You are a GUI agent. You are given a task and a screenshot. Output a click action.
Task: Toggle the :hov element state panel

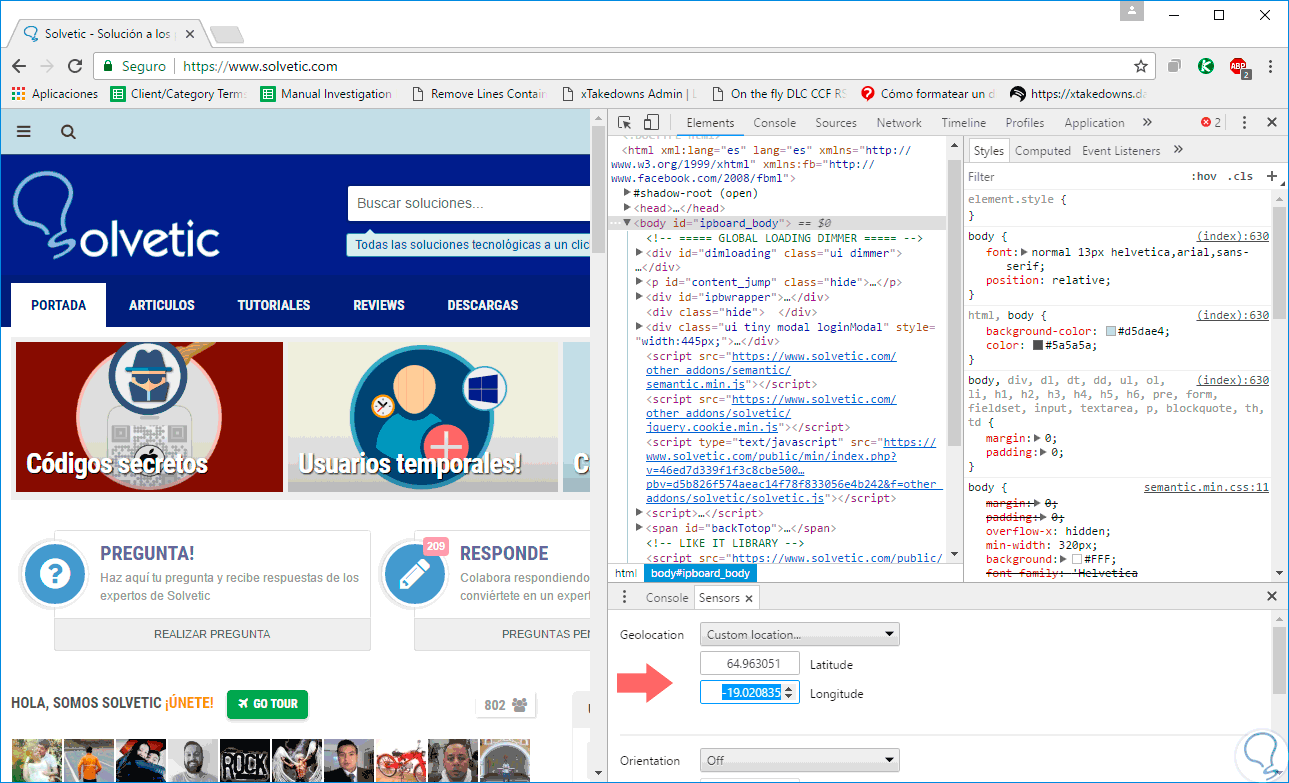tap(1204, 176)
